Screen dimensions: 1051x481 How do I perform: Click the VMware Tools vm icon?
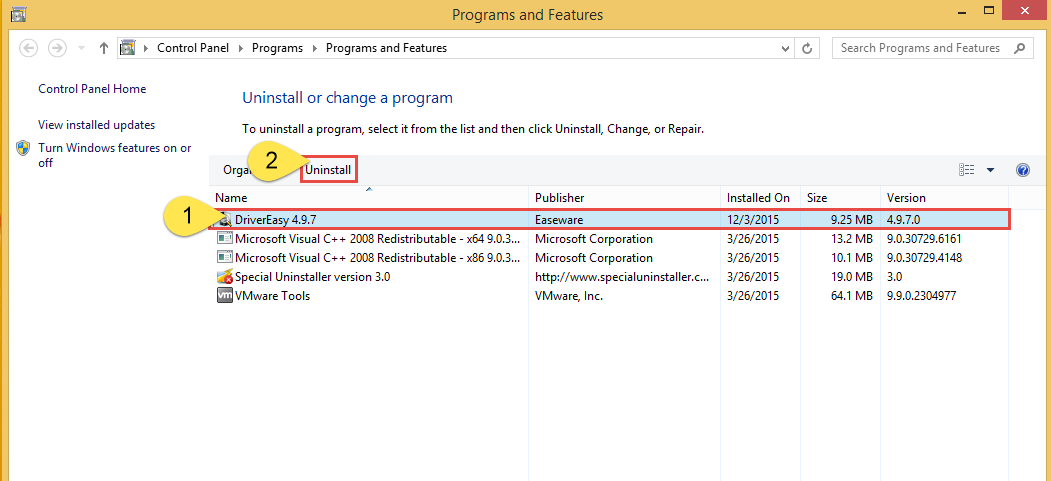(225, 295)
